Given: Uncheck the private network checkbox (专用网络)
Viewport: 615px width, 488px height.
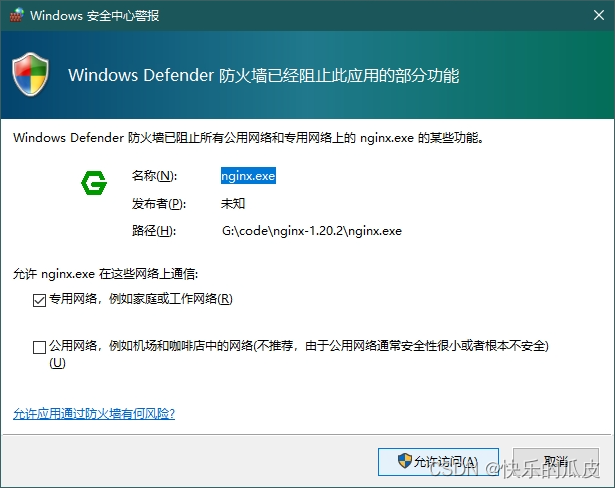Looking at the screenshot, I should [x=39, y=300].
